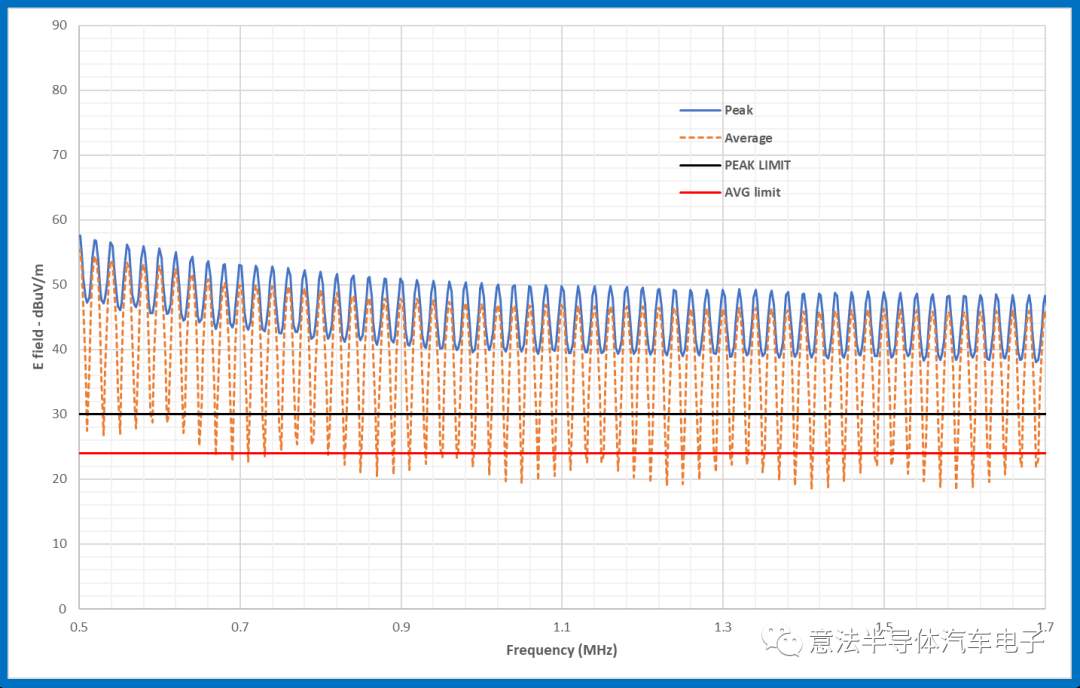Image resolution: width=1080 pixels, height=688 pixels.
Task: Click the 0.5 tick label on frequency axis
Action: (79, 626)
